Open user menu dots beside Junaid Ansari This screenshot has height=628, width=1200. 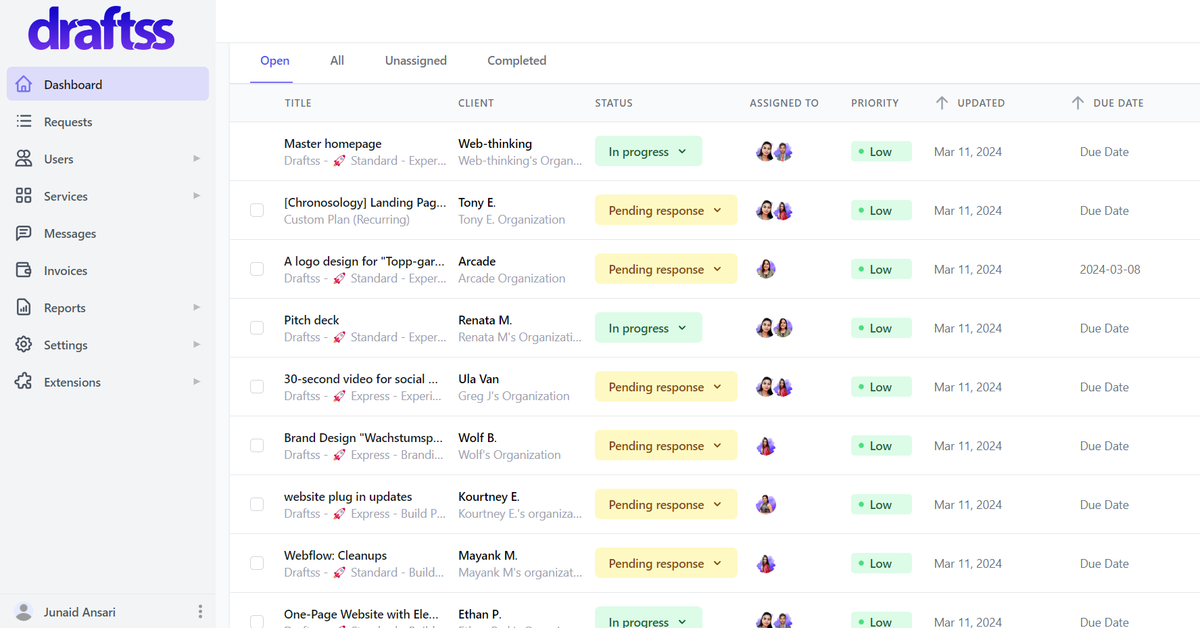tap(200, 612)
